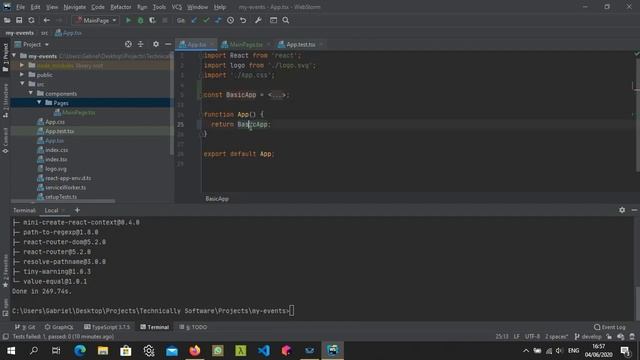Navigate back with the left arrow
Viewport: 640px width, 360px height.
[x=47, y=20]
